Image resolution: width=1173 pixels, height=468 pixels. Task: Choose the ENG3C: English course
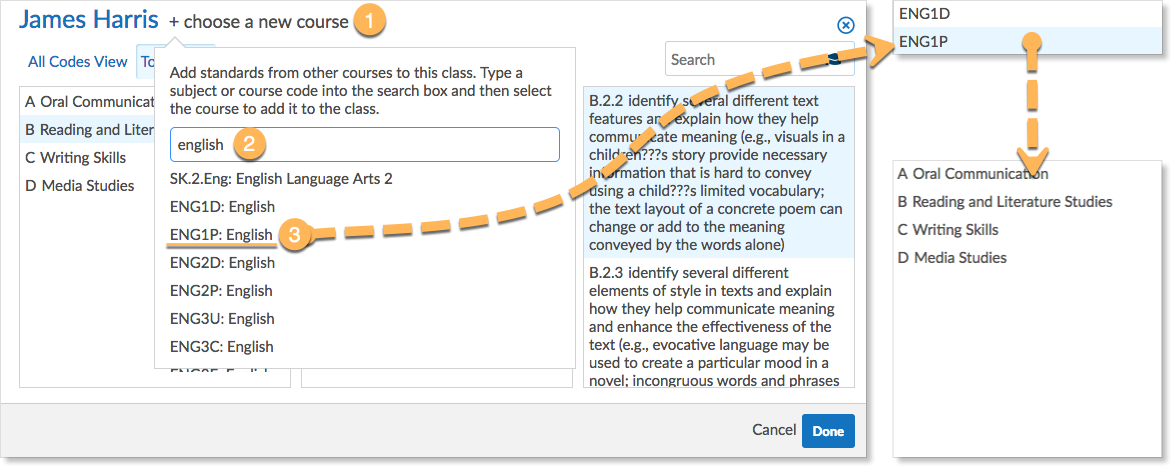pyautogui.click(x=222, y=347)
